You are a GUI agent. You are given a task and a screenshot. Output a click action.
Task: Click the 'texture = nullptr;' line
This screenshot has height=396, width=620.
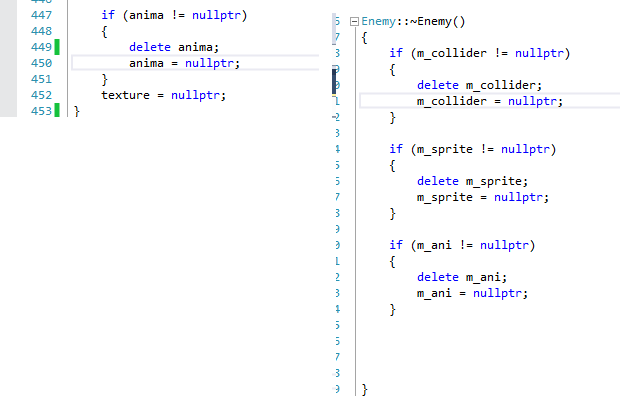[163, 95]
